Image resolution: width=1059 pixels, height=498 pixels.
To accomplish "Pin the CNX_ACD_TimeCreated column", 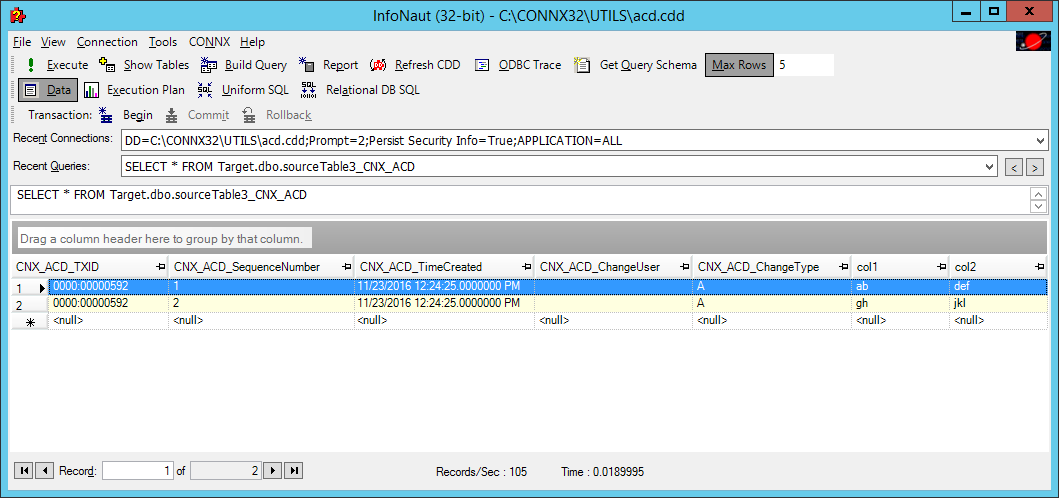I will 527,267.
